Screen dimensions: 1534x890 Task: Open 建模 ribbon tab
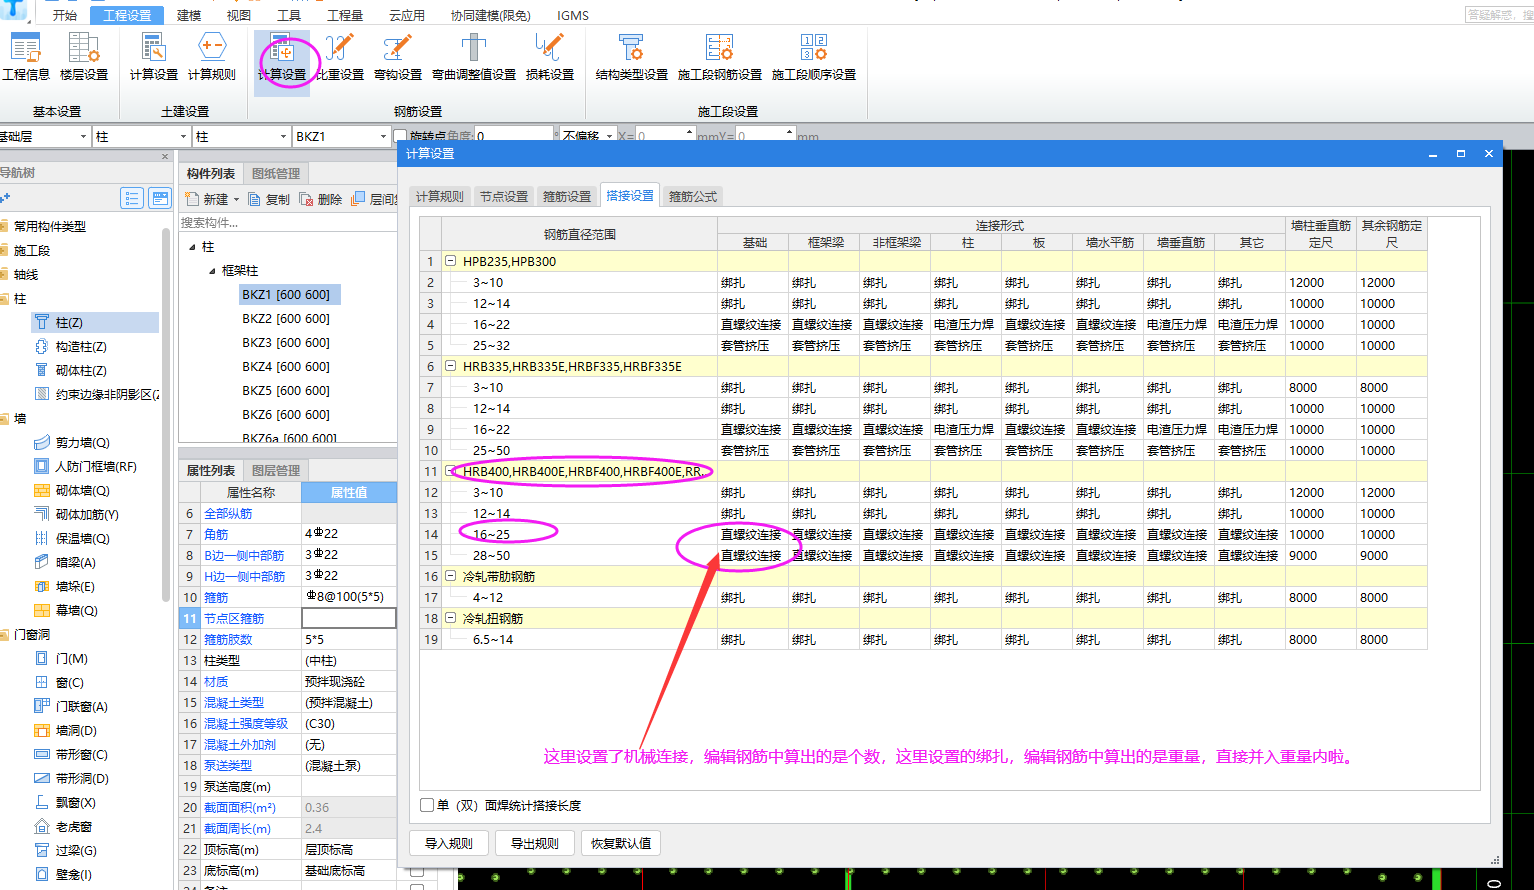click(189, 16)
